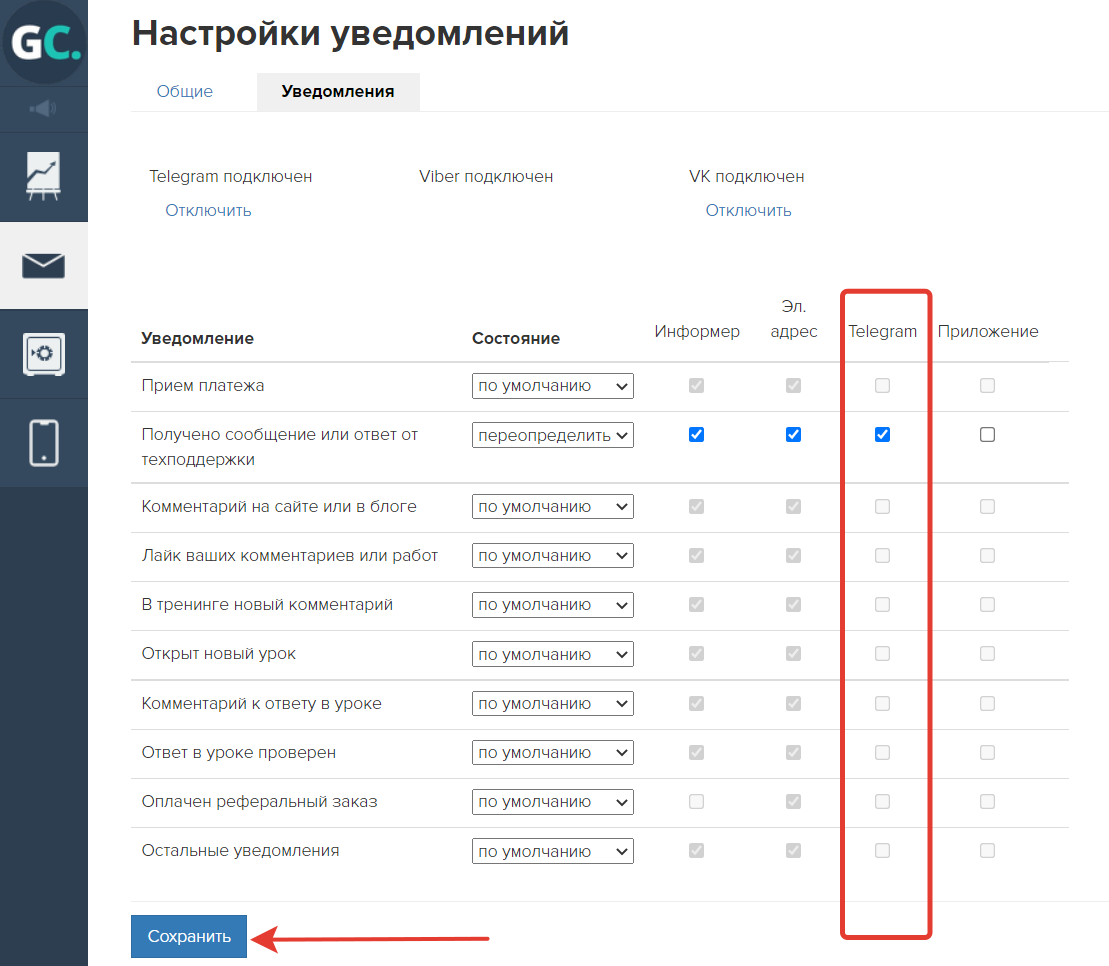Toggle Приложение checkbox for Прием платежа
This screenshot has height=966, width=1109.
987,385
